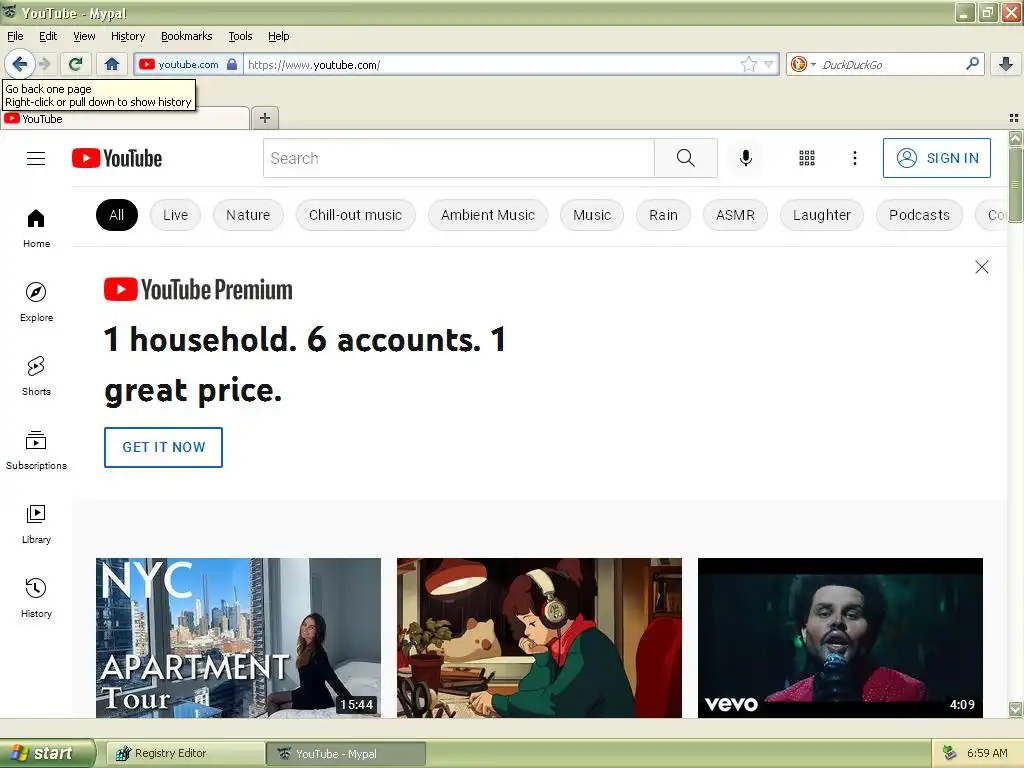The image size is (1024, 768).
Task: Select the All filter chip
Action: click(x=116, y=215)
